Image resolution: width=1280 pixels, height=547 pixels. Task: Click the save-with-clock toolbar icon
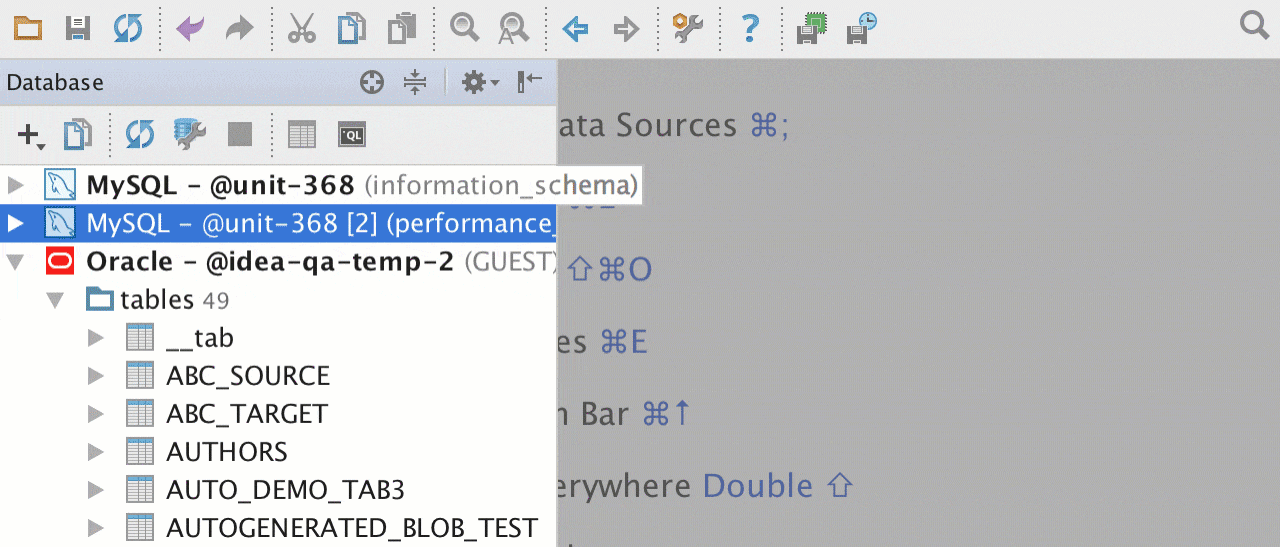(x=862, y=28)
